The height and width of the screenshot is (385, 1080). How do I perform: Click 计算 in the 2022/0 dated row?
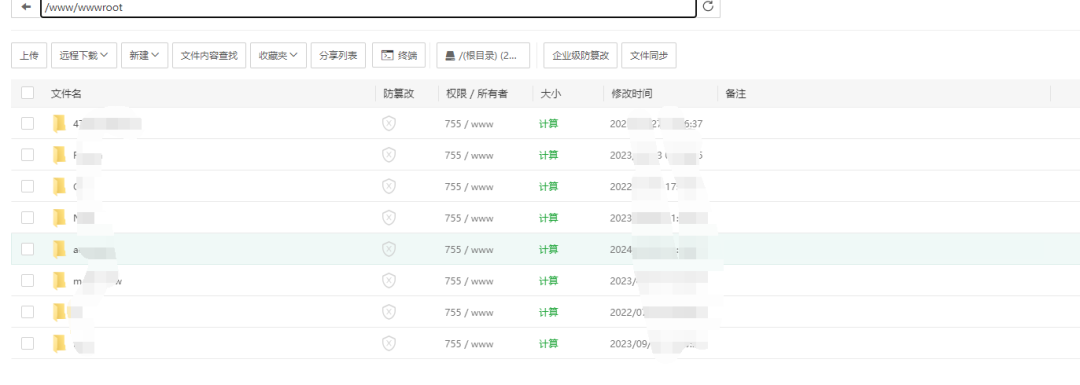coord(548,313)
